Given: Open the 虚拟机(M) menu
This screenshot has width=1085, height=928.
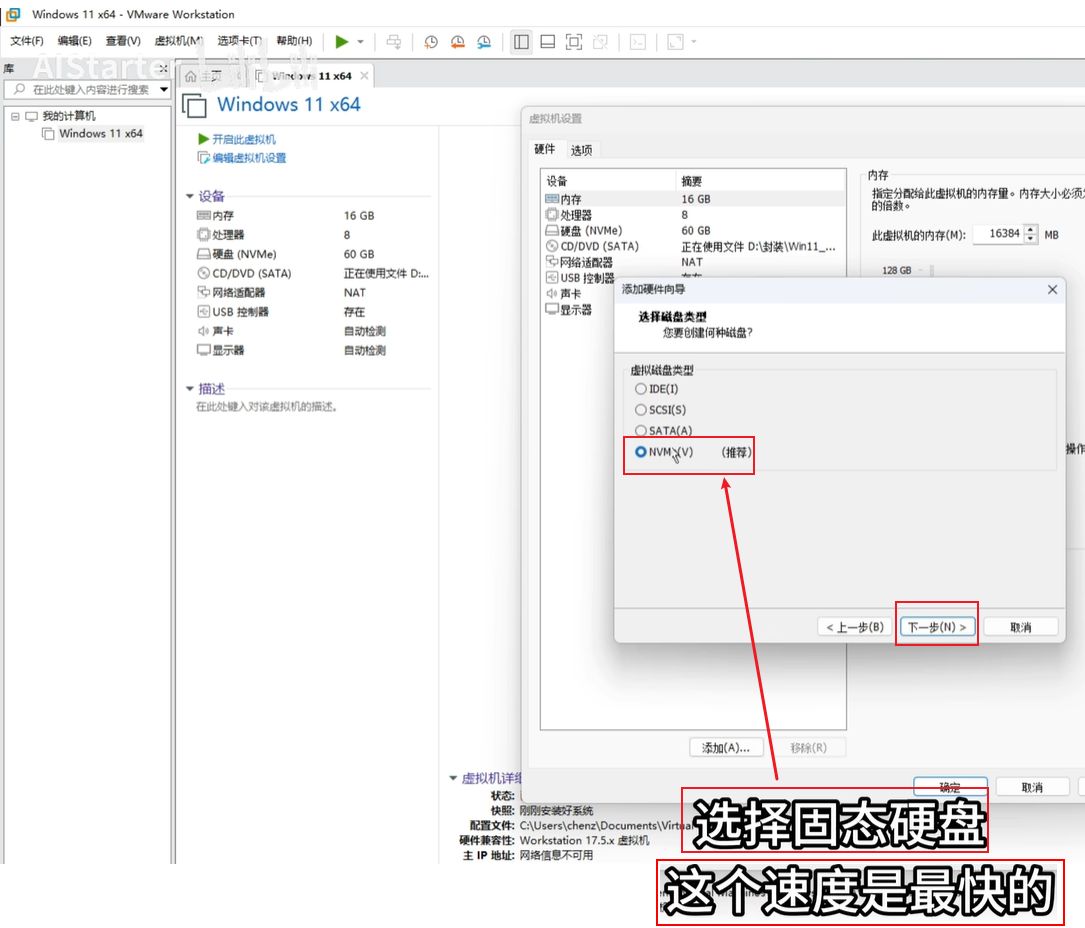Looking at the screenshot, I should (x=178, y=41).
